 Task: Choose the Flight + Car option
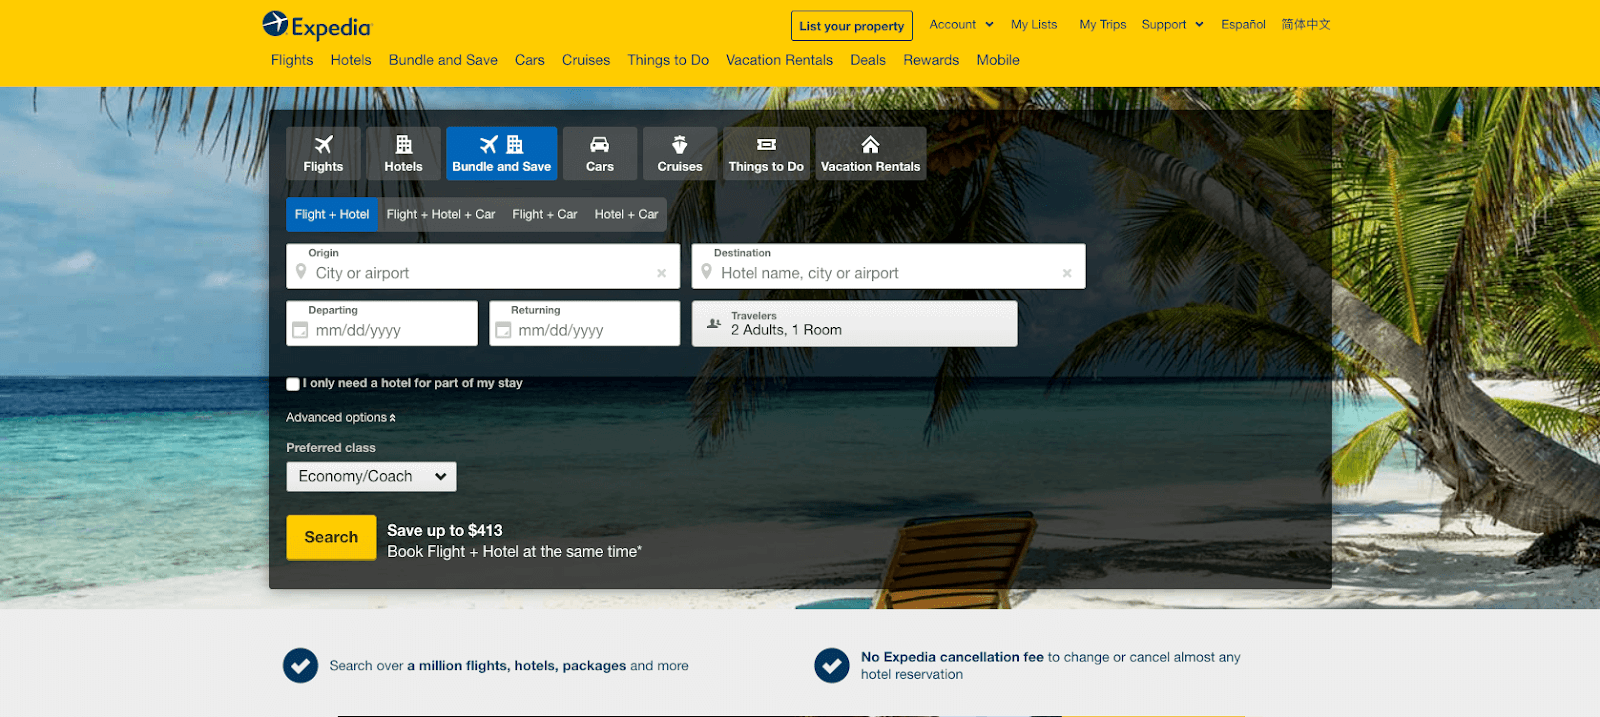[x=545, y=214]
